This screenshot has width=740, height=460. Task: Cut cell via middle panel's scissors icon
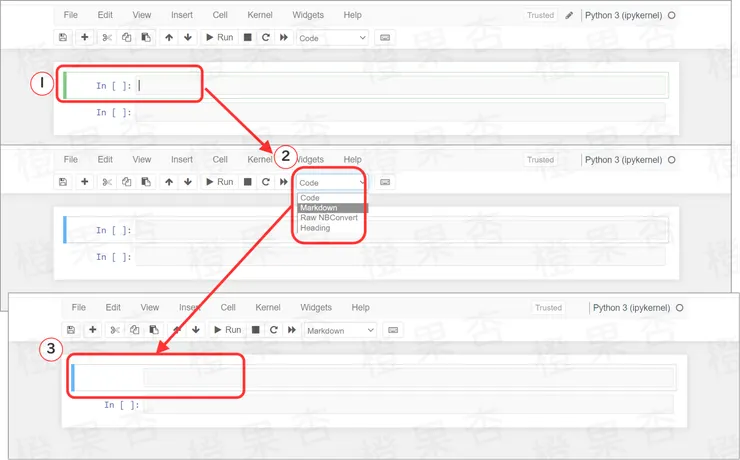pyautogui.click(x=107, y=182)
